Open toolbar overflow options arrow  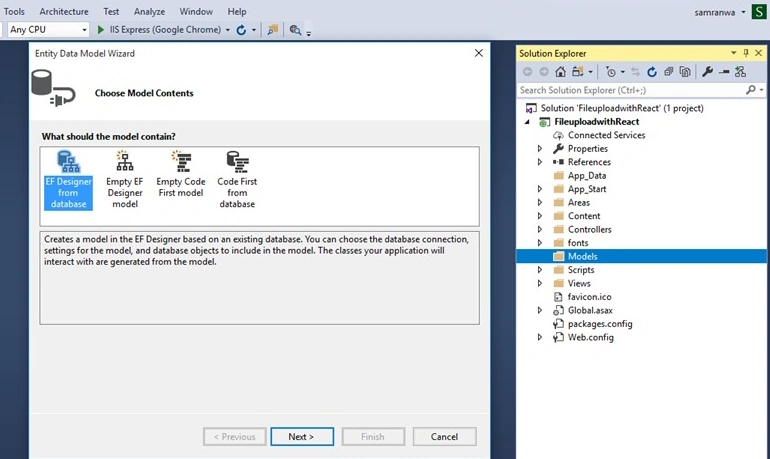pos(309,33)
